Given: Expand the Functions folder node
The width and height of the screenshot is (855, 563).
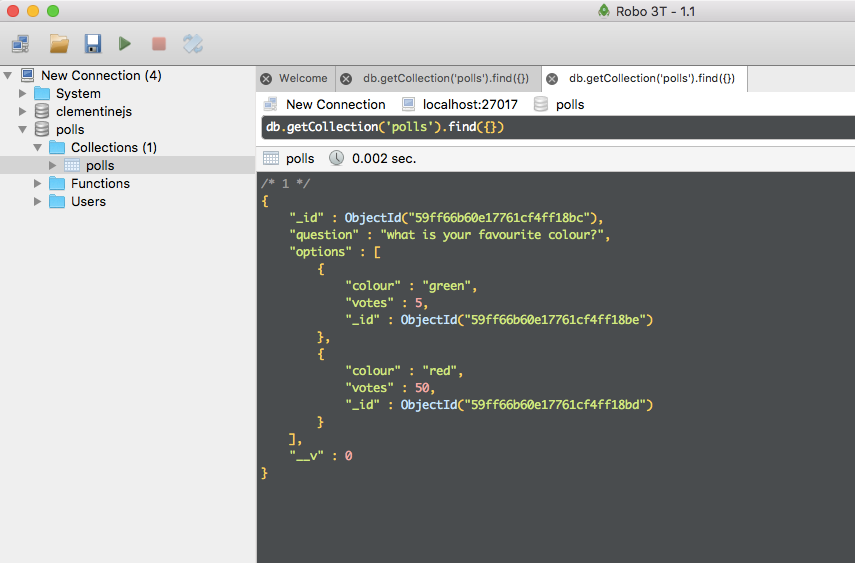Looking at the screenshot, I should click(x=38, y=183).
